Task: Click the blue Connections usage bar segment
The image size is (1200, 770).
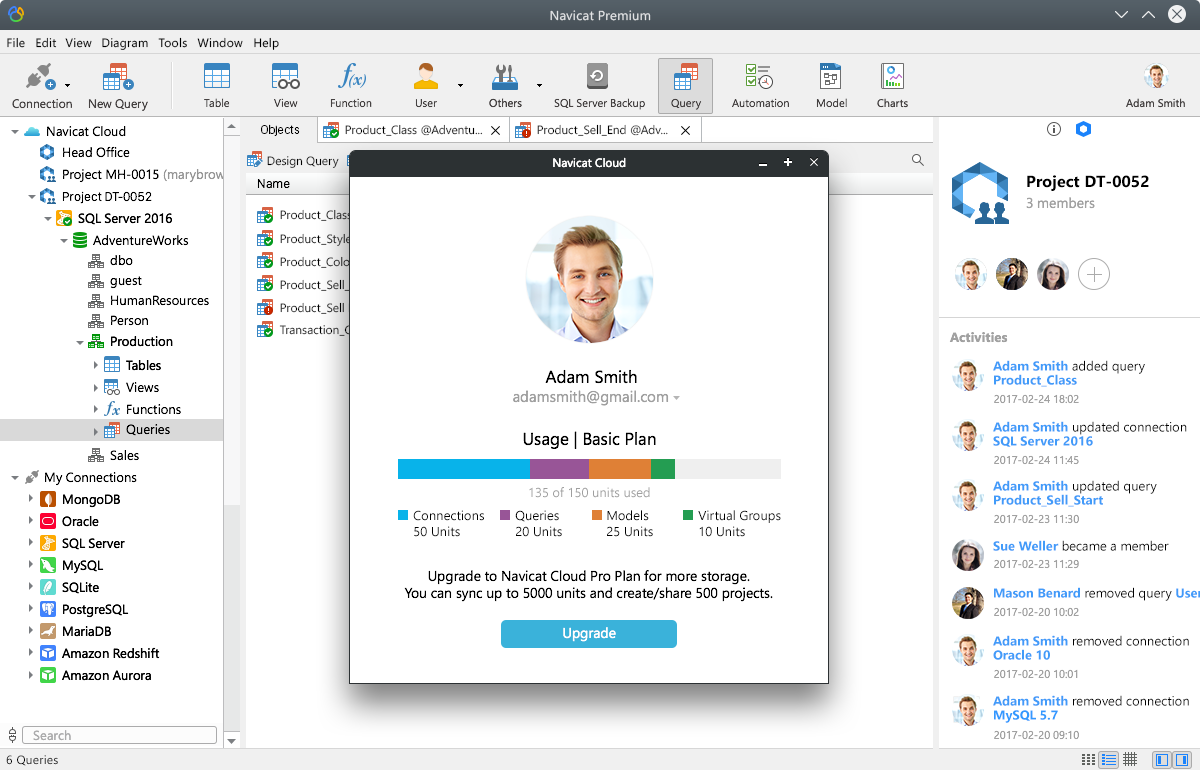Action: tap(464, 469)
